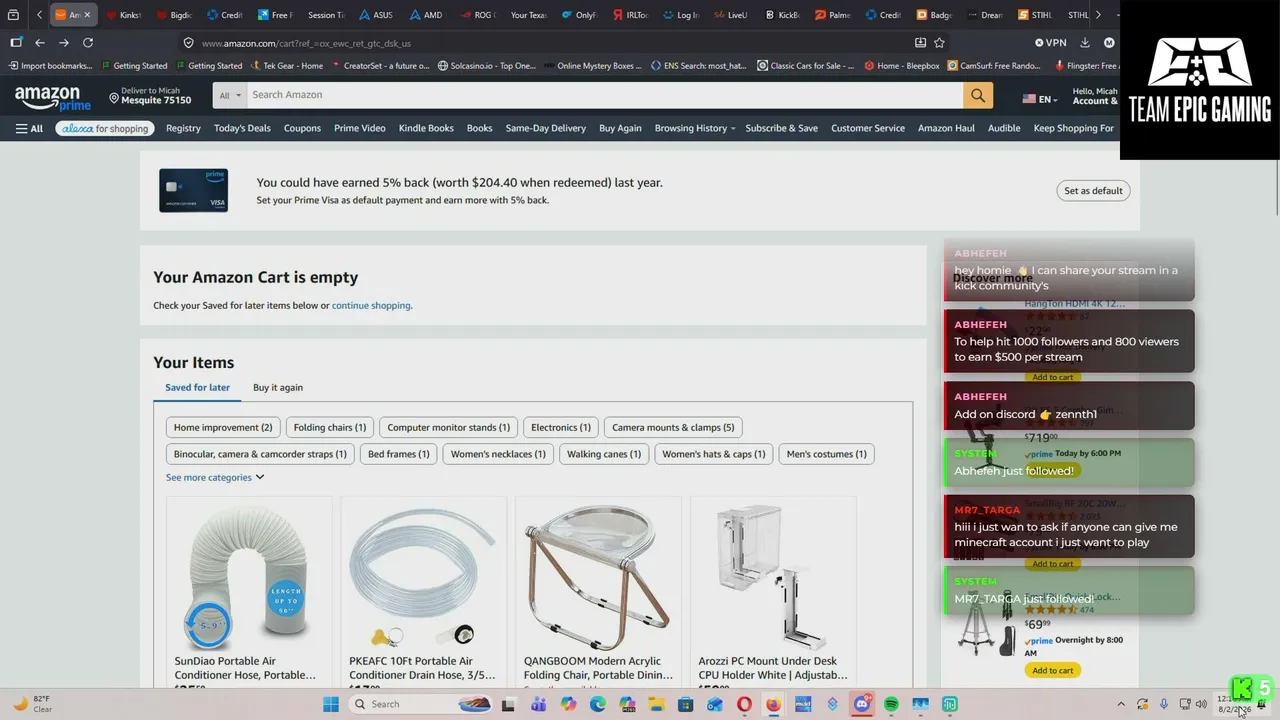Image resolution: width=1280 pixels, height=720 pixels.
Task: Click the VPN indicator in the toolbar
Action: [1051, 43]
